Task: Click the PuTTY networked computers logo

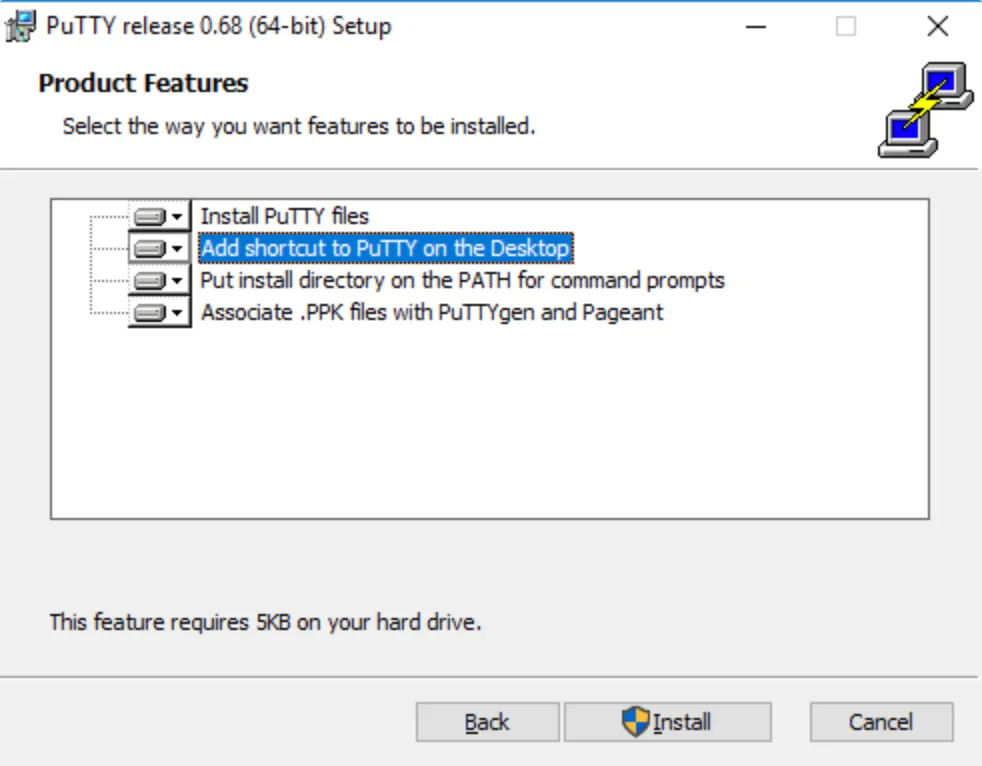Action: click(924, 110)
